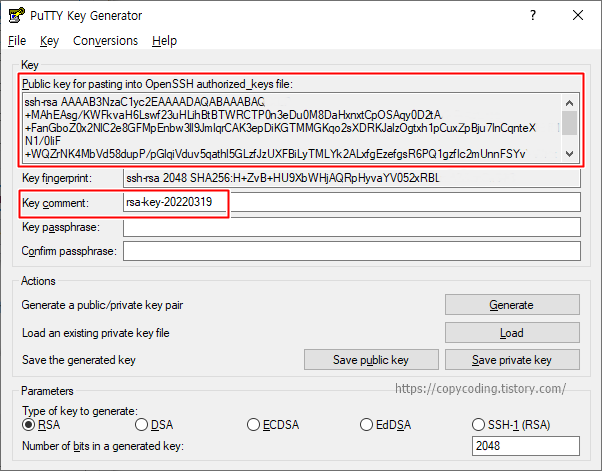Click the public key scrollbar up arrow
The image size is (602, 471).
pos(570,103)
